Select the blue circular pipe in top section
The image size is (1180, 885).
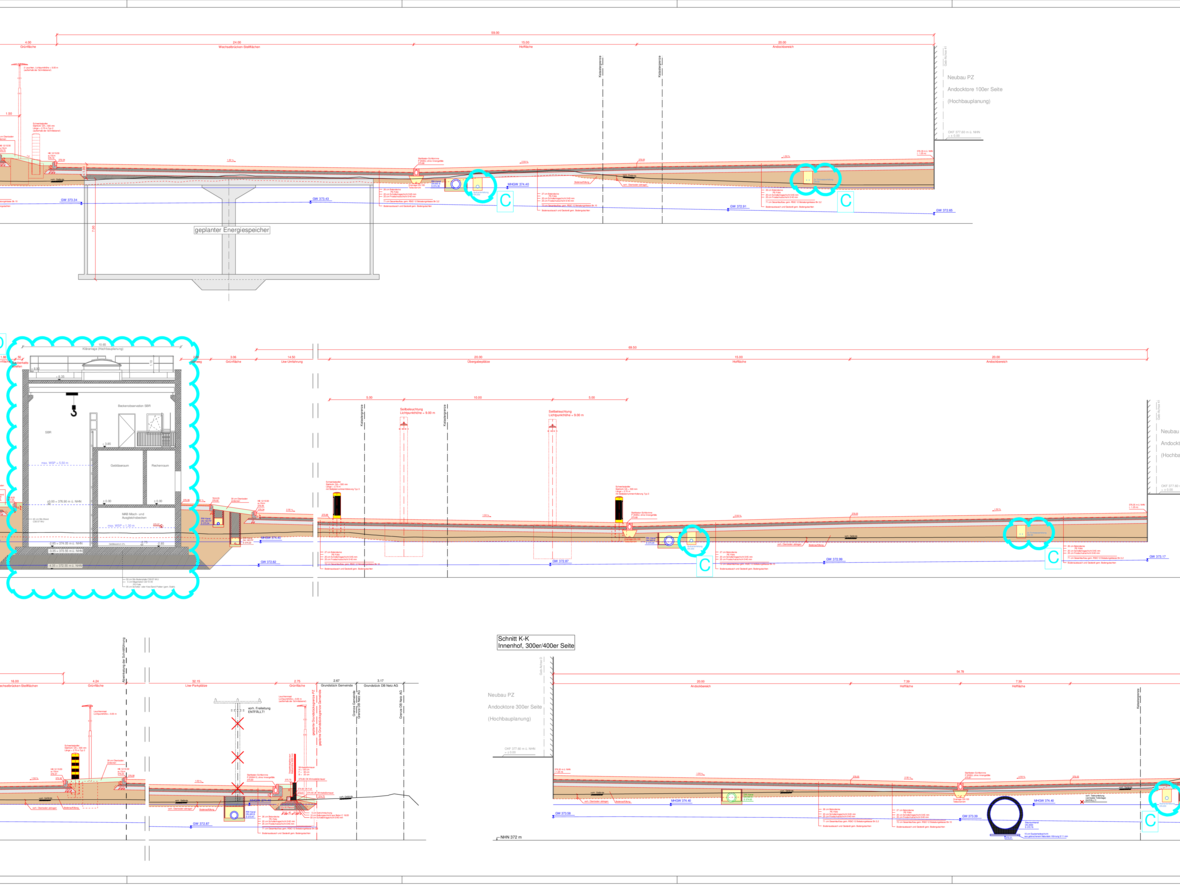pos(456,184)
